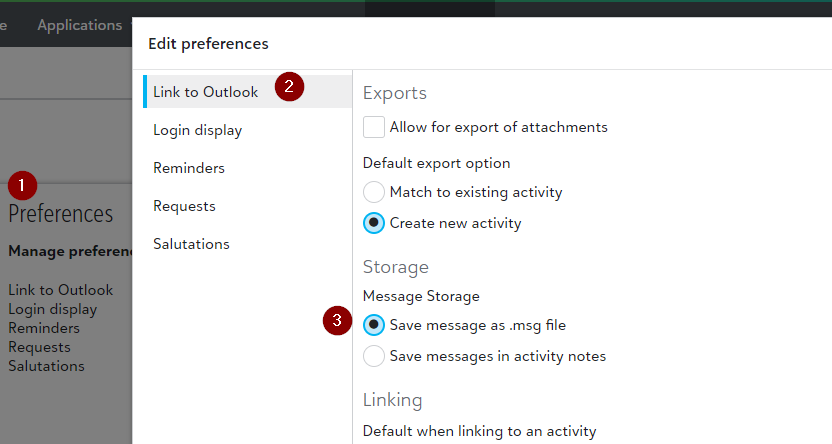832x444 pixels.
Task: Enable Allow for export of attachments
Action: pyautogui.click(x=374, y=127)
